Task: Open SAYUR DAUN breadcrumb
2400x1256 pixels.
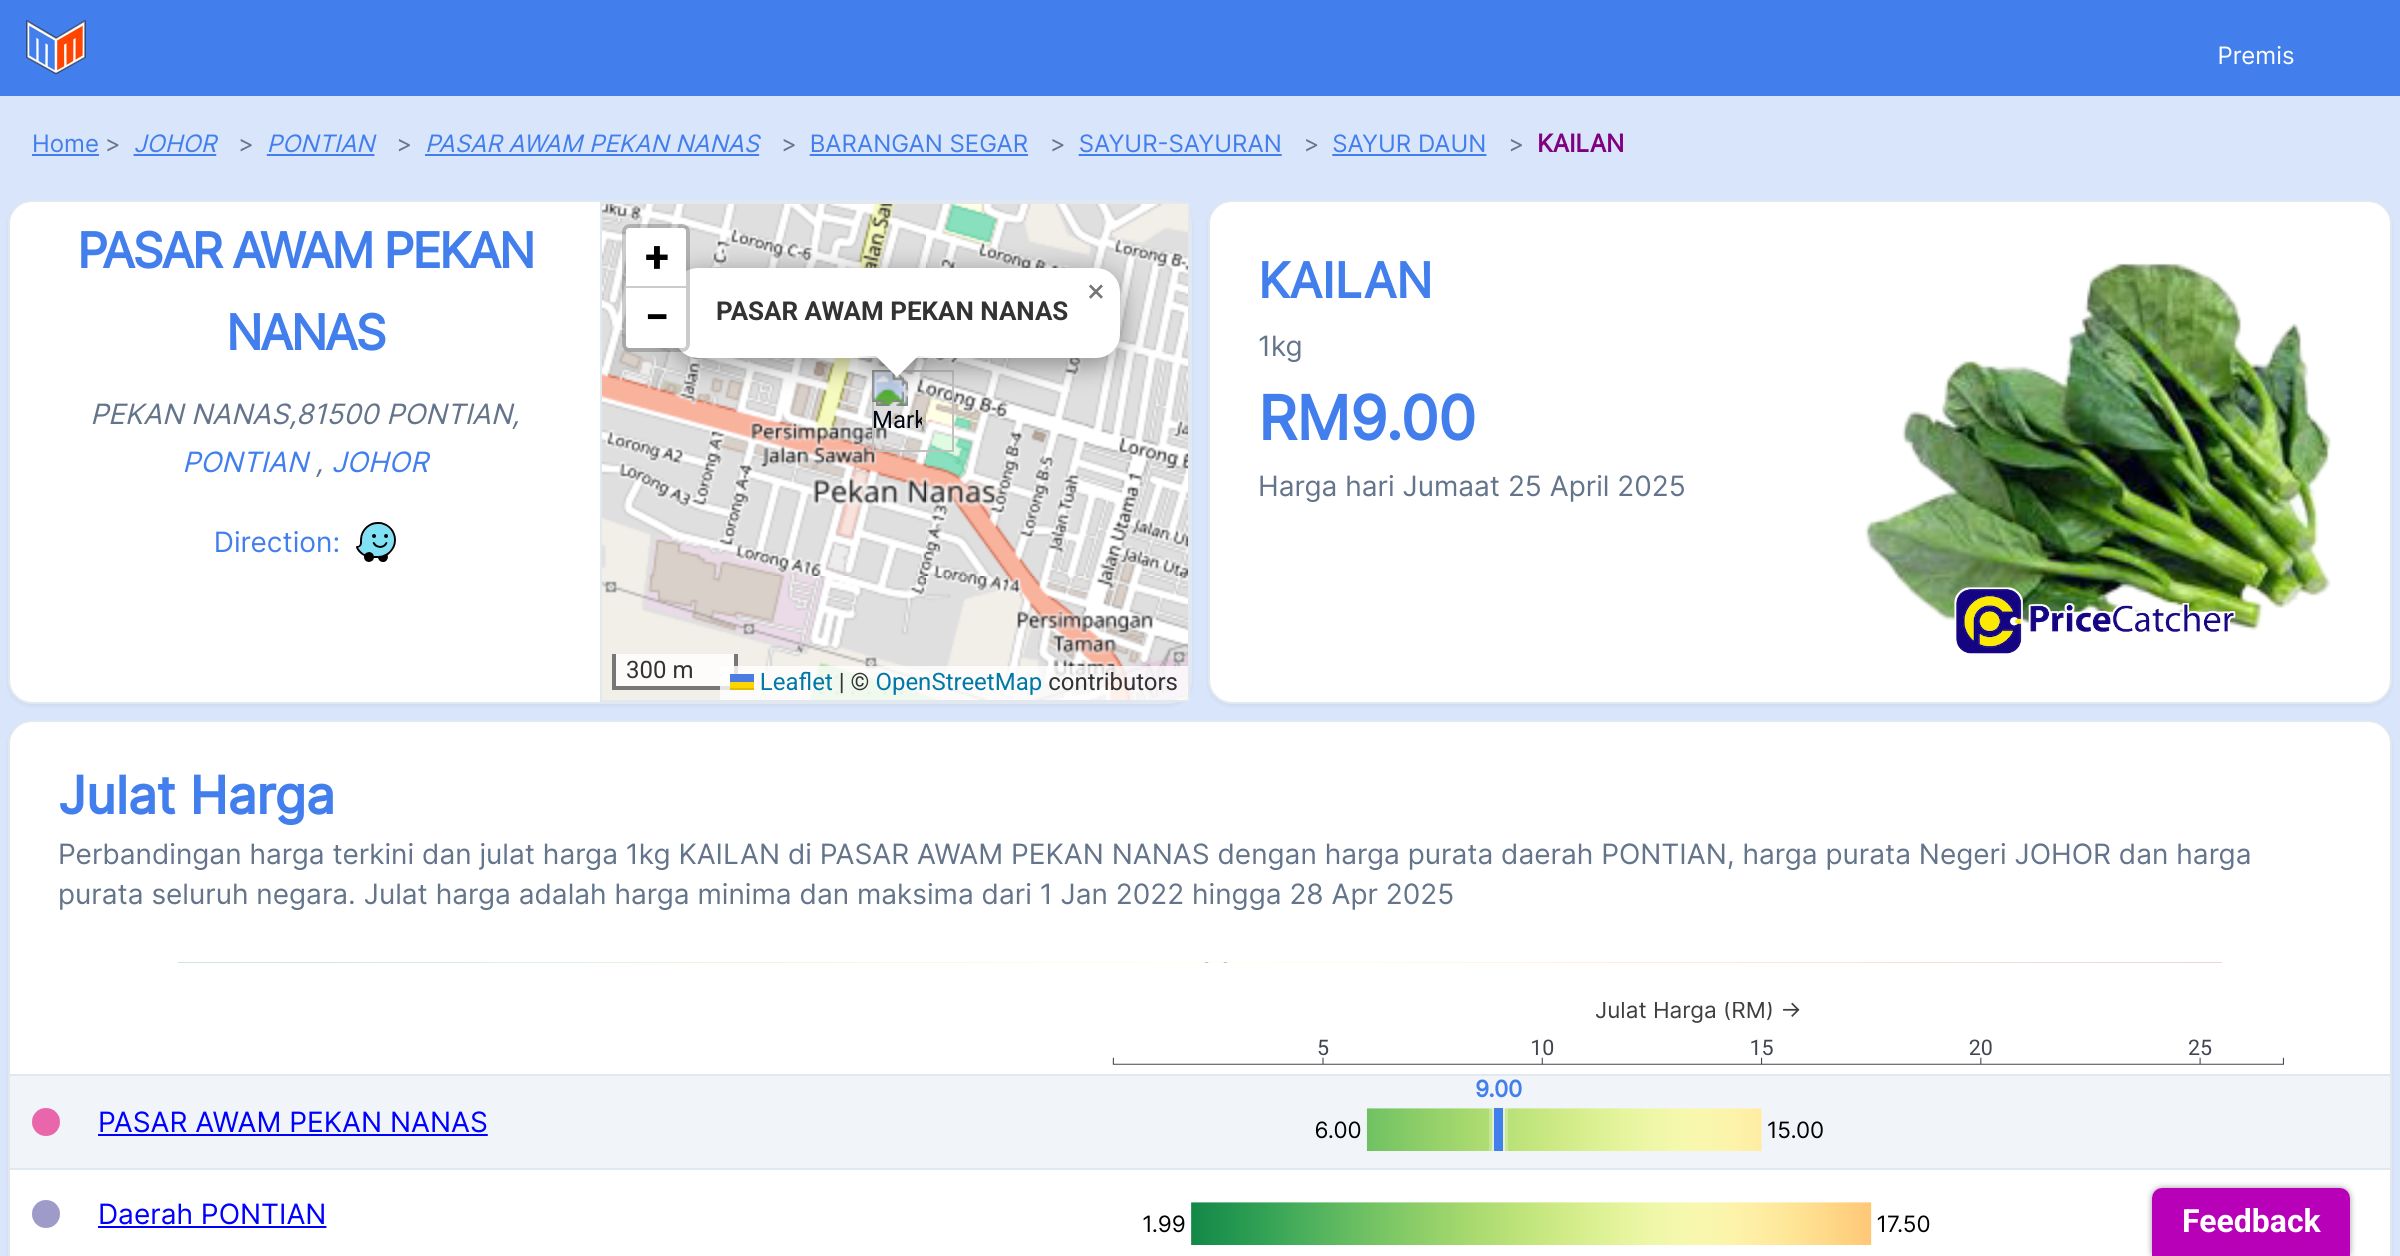Action: [x=1408, y=144]
